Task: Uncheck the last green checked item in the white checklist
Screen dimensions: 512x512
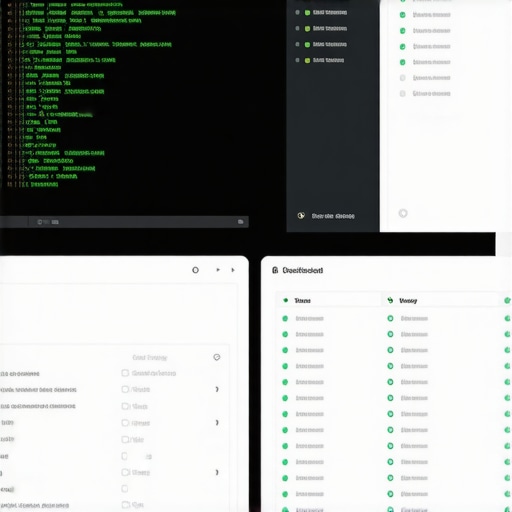Action: click(x=402, y=62)
